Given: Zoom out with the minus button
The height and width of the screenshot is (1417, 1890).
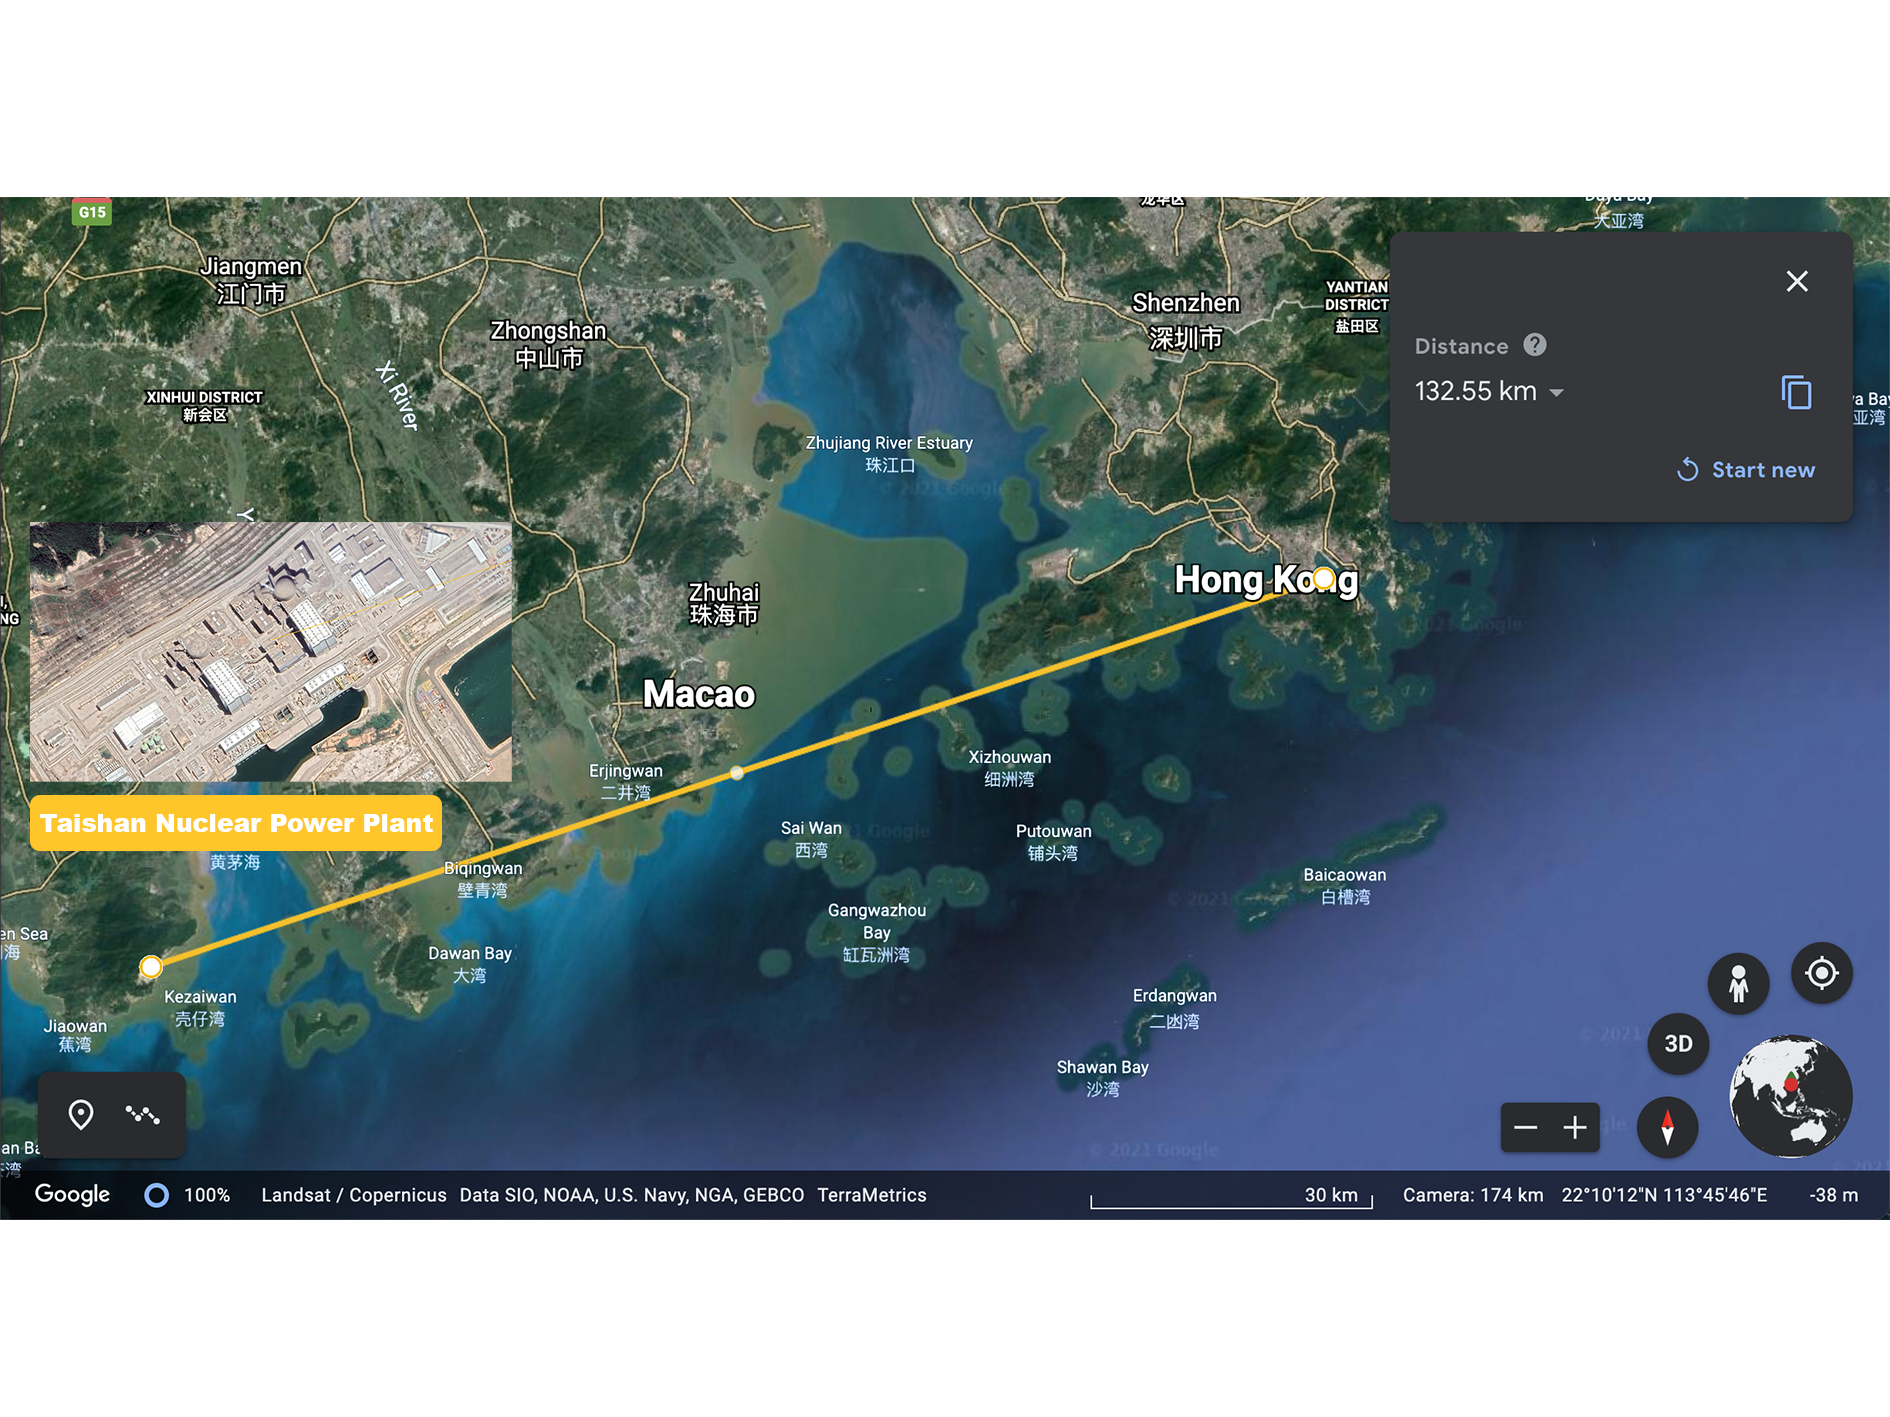Looking at the screenshot, I should coord(1525,1128).
